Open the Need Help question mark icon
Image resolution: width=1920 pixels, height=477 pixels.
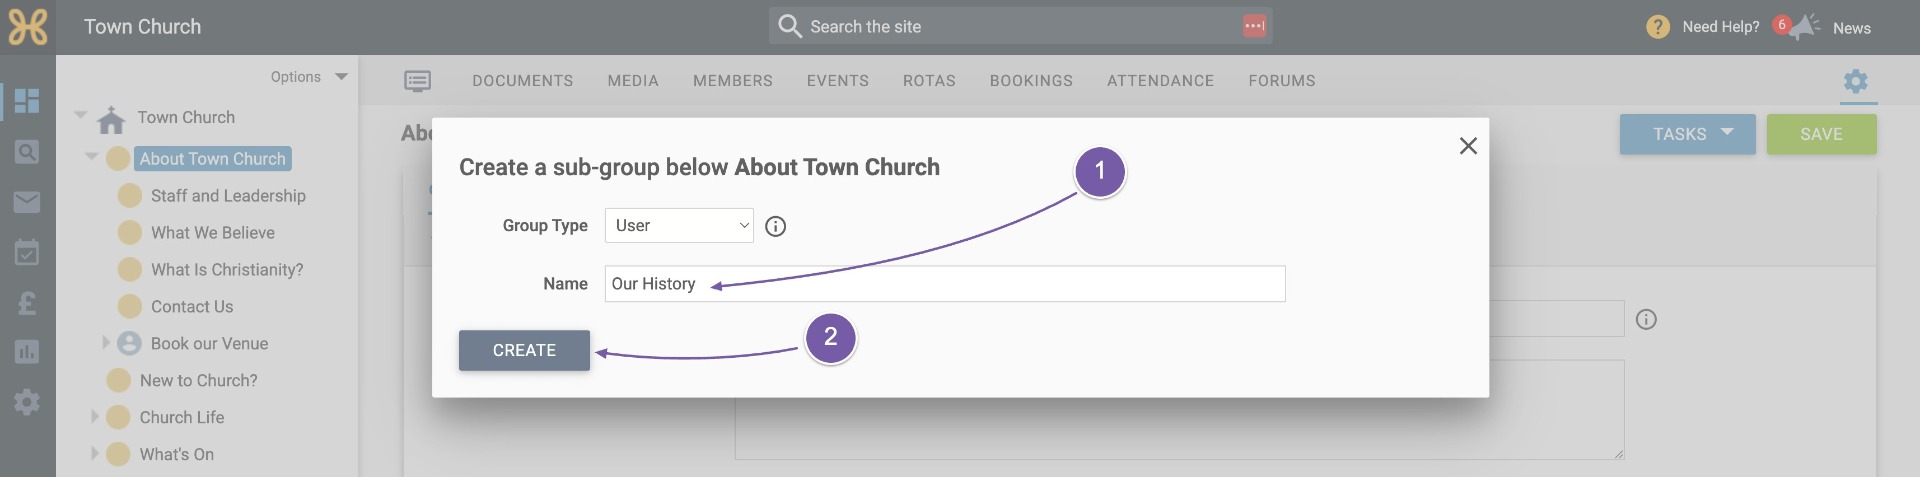pos(1657,27)
